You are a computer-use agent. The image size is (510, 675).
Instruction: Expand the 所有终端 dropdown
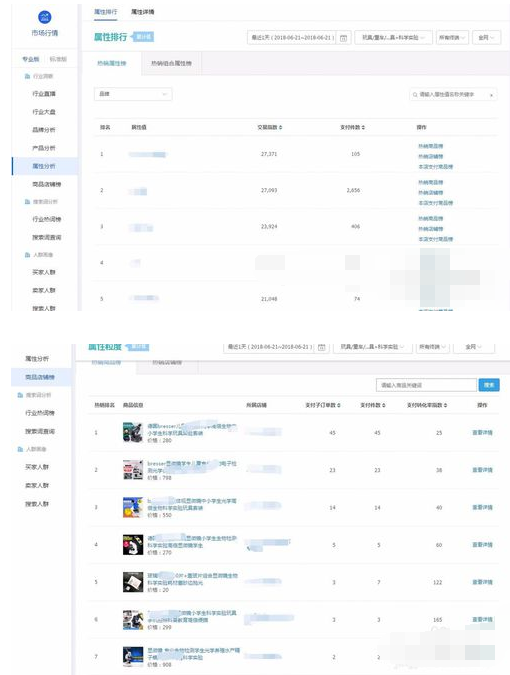(452, 38)
